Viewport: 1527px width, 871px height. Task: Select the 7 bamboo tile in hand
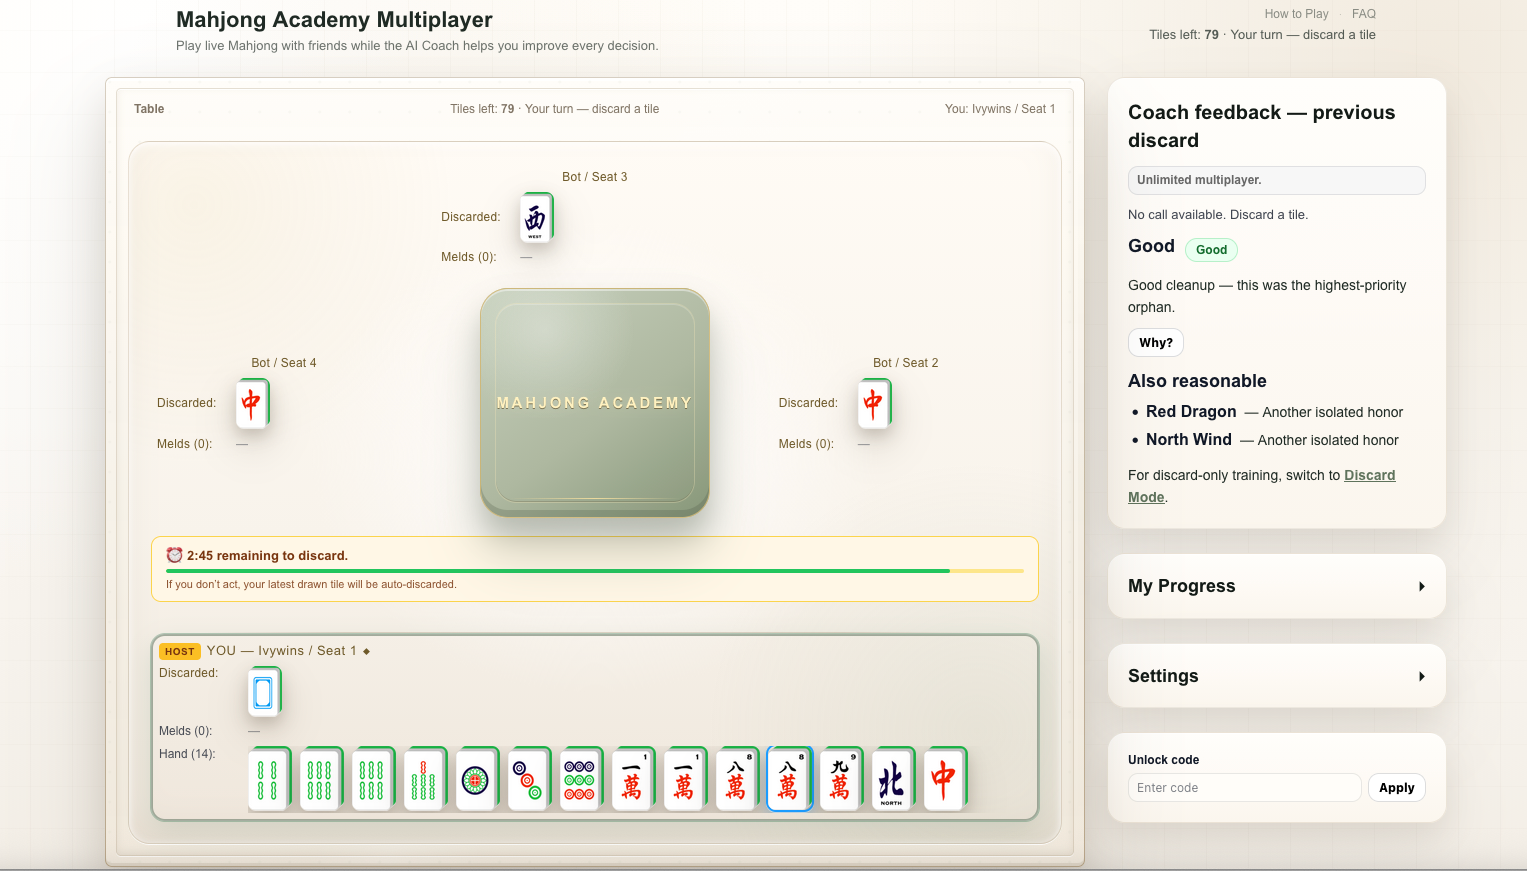[x=424, y=779]
